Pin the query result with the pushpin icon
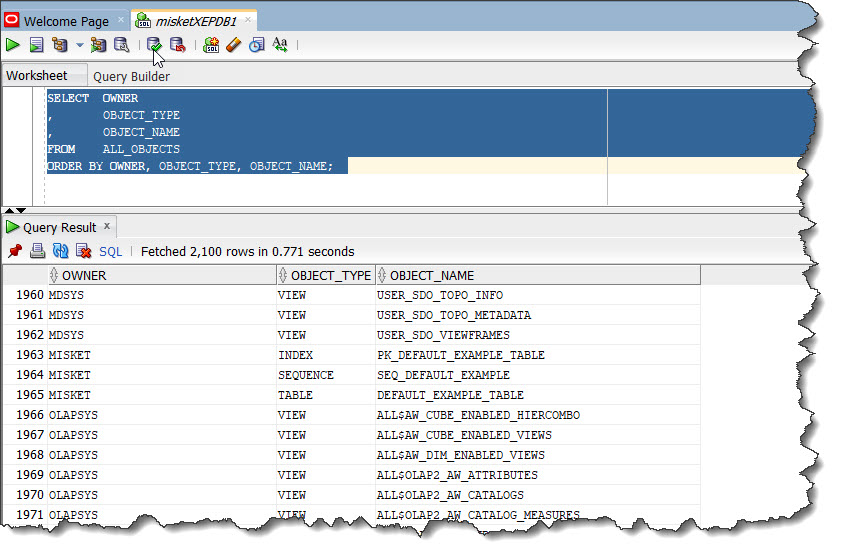The image size is (841, 559). [15, 251]
